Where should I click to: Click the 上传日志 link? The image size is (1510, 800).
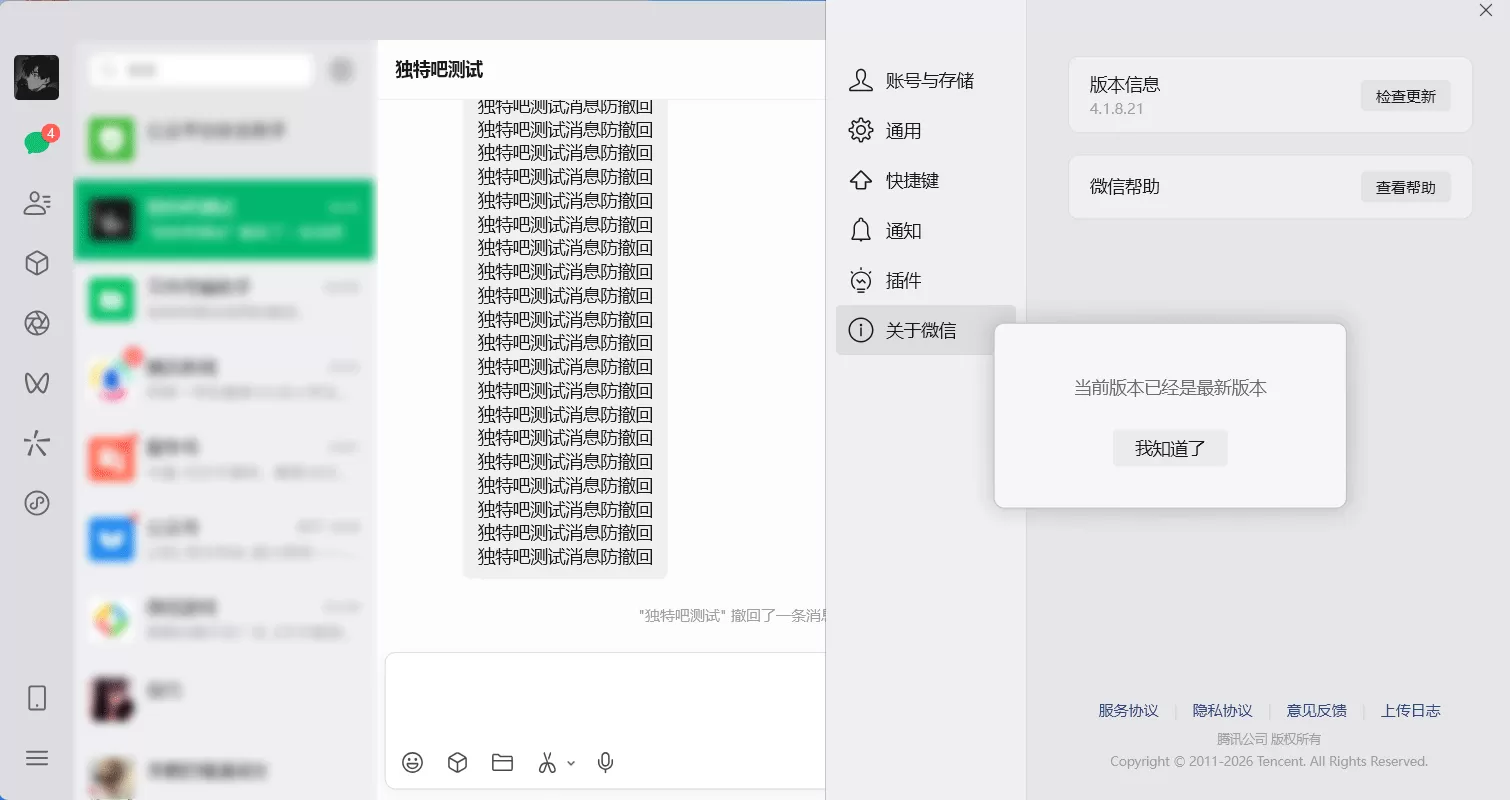(x=1411, y=710)
